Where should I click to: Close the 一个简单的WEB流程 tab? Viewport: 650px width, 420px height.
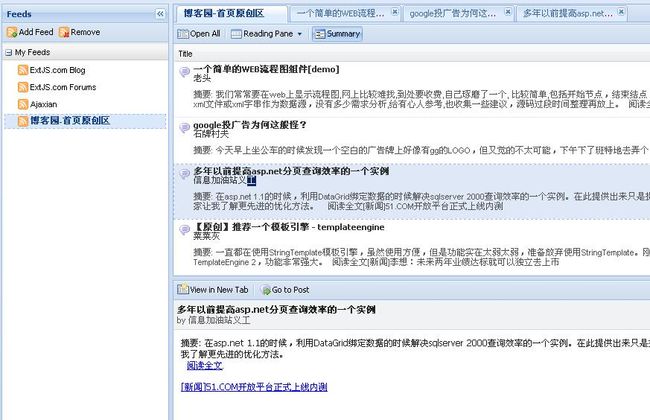point(395,12)
